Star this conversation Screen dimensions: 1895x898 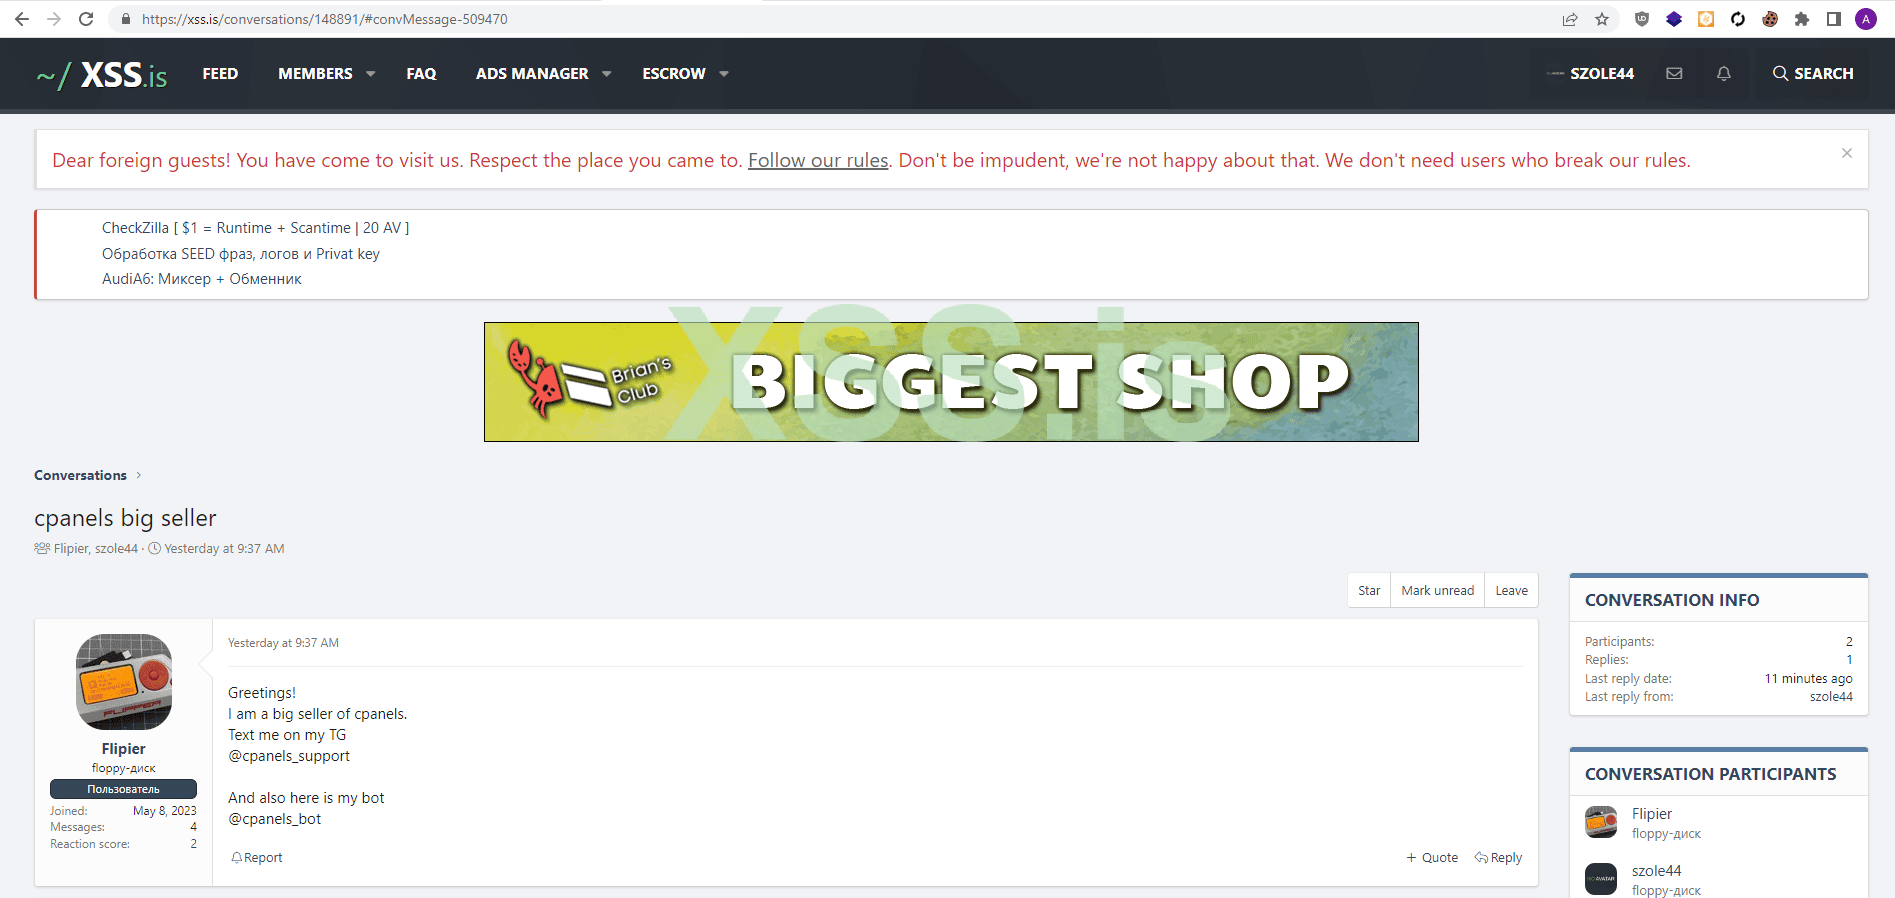tap(1369, 591)
